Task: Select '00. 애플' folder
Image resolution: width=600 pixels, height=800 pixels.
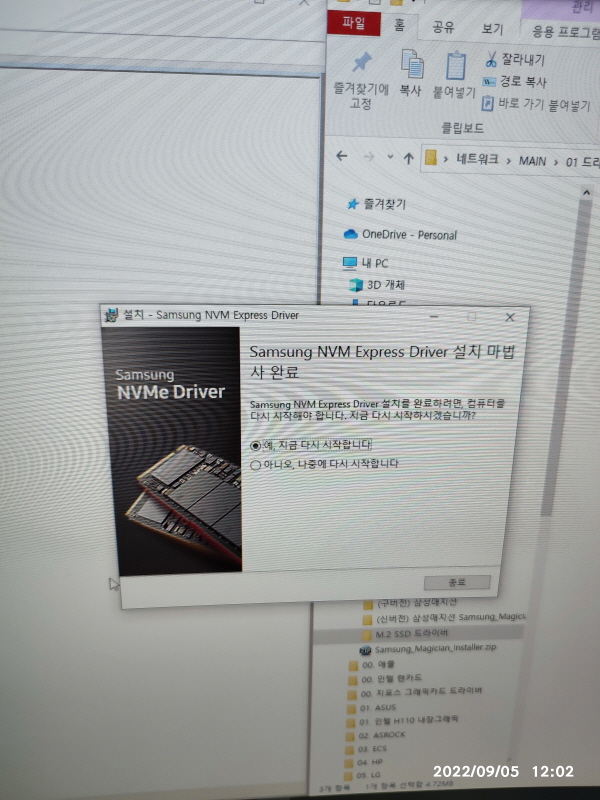Action: tap(371, 665)
